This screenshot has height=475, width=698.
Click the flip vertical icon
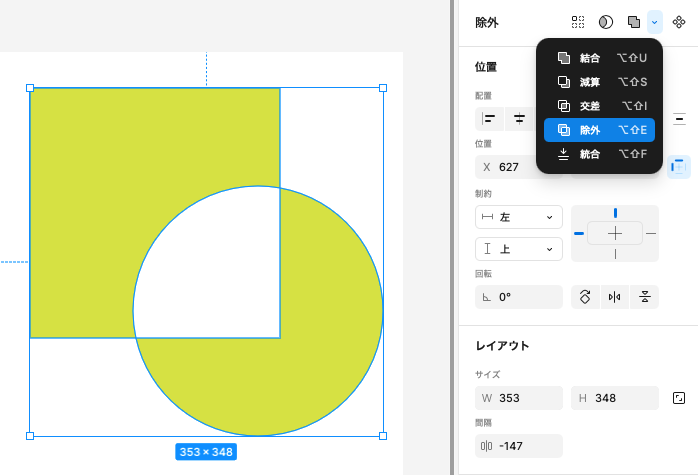coord(645,297)
